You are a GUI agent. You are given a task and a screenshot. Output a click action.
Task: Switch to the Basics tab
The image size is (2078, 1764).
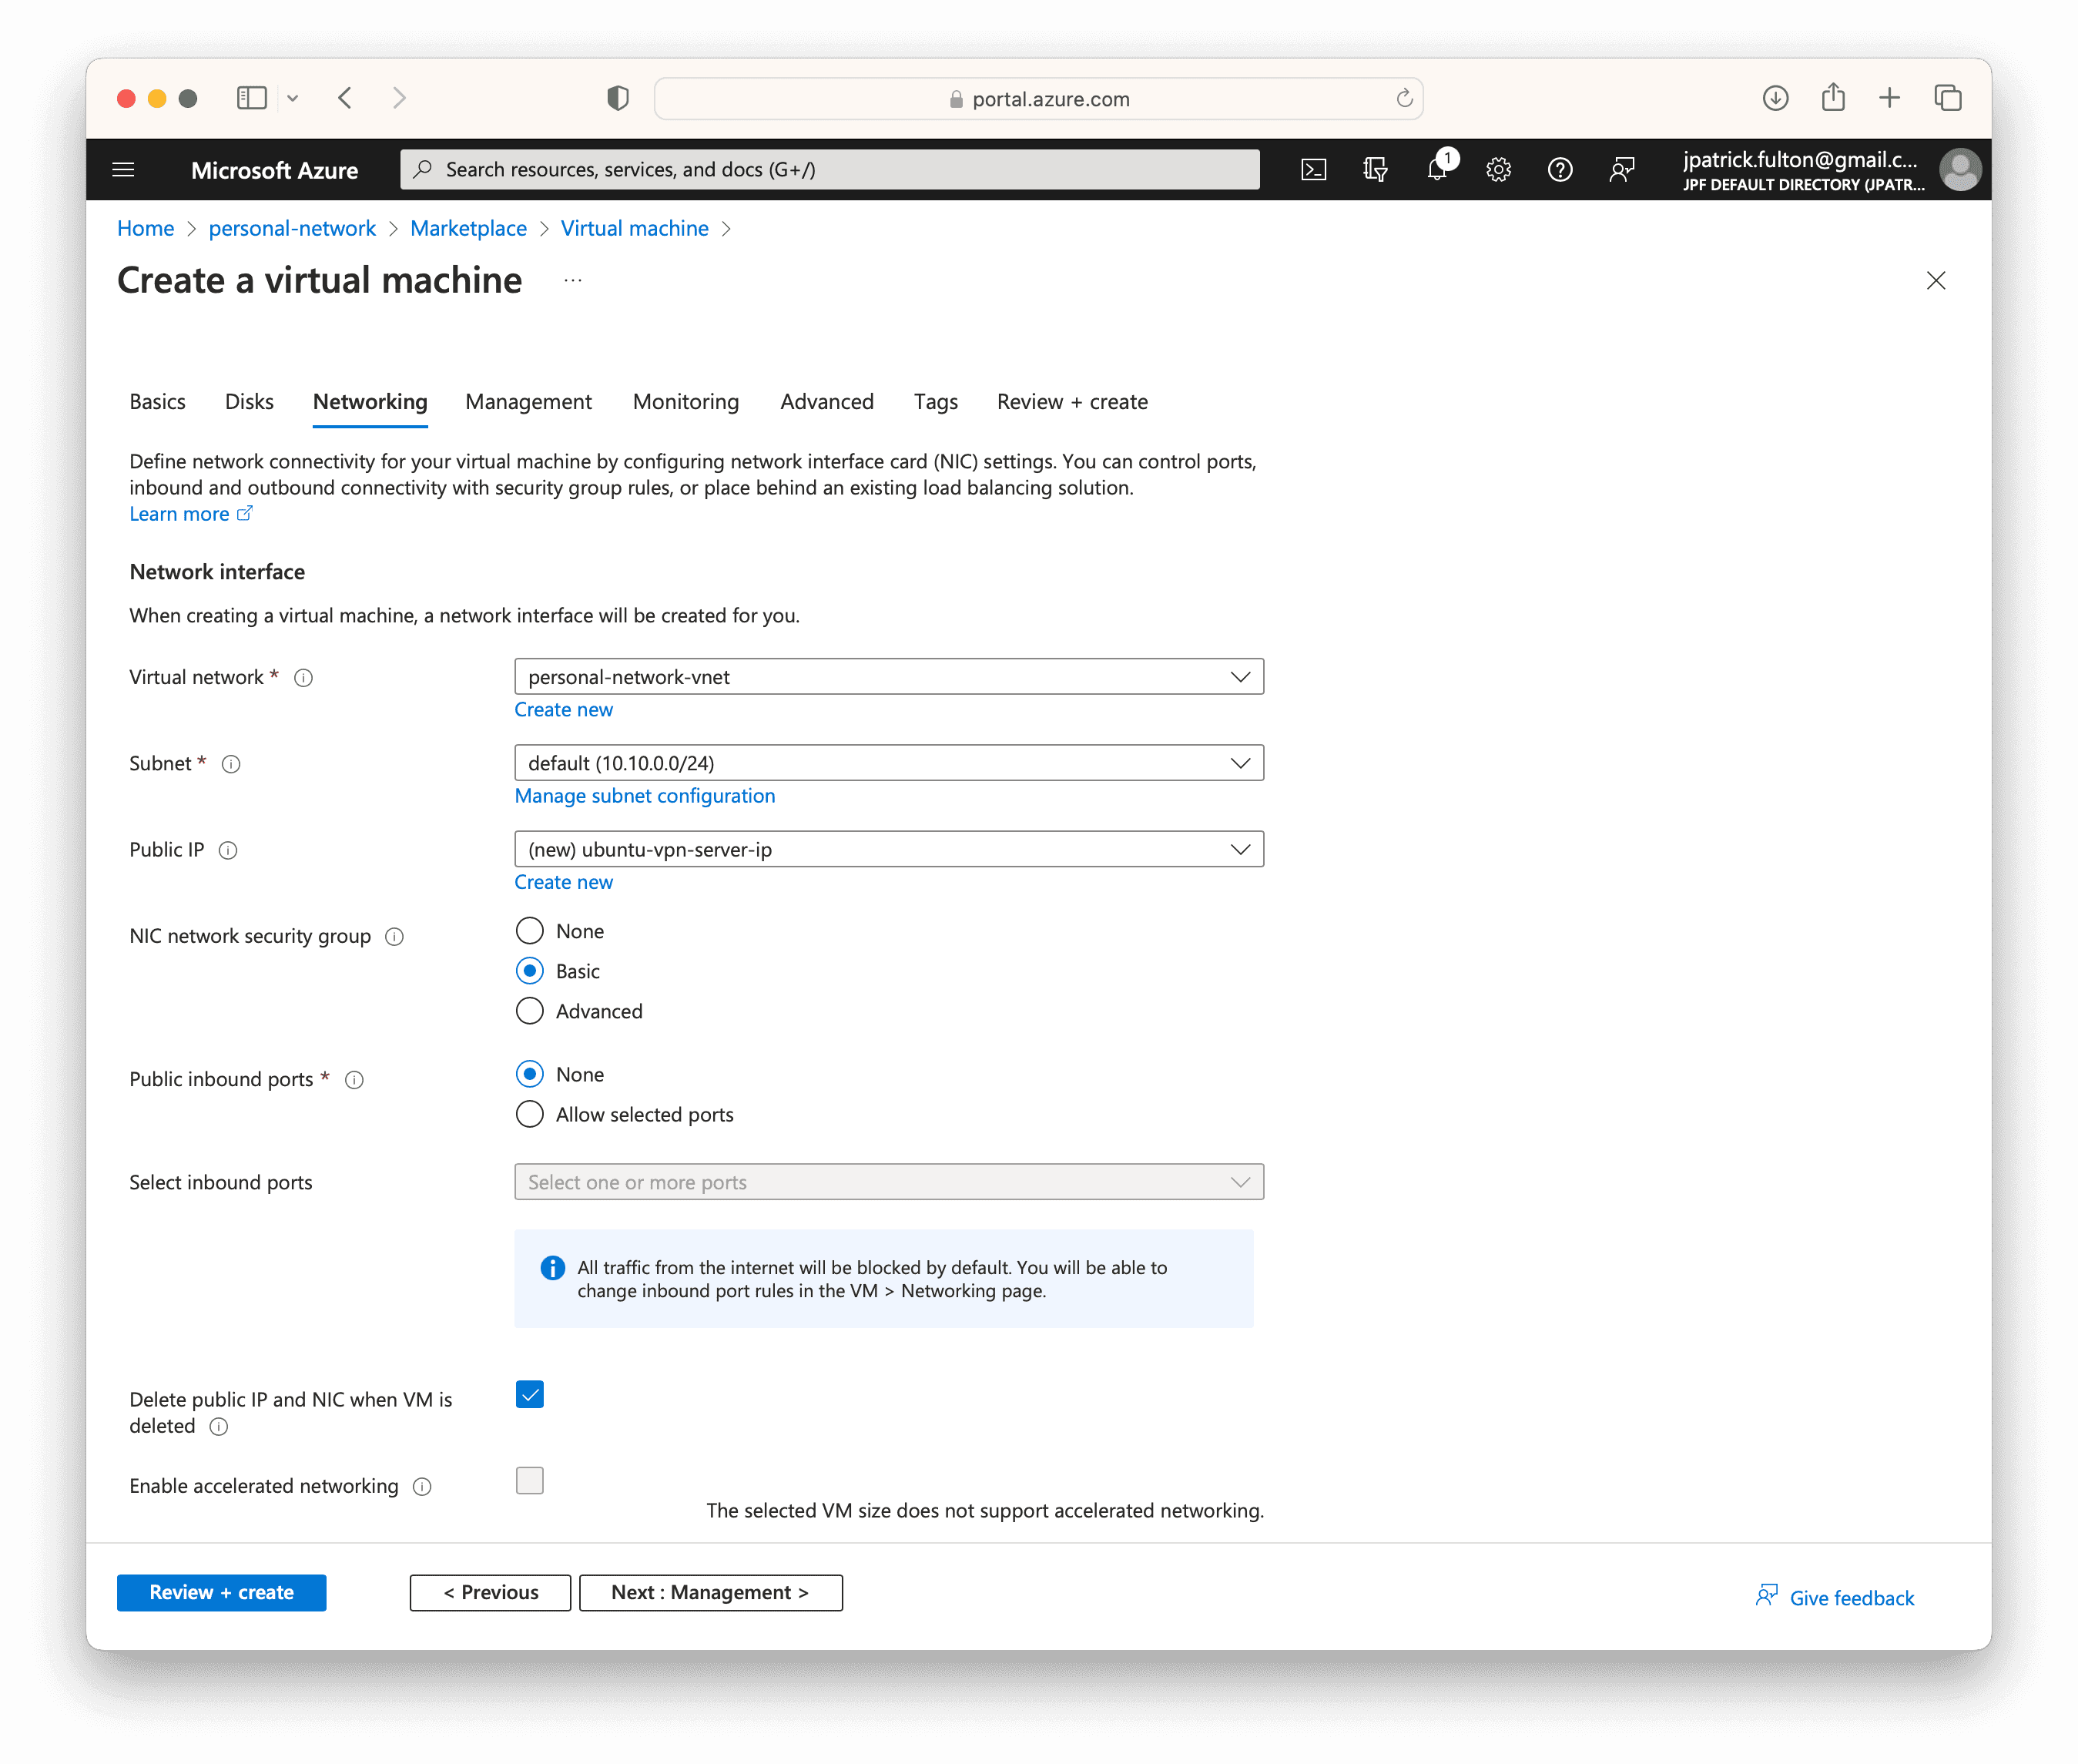[x=157, y=402]
